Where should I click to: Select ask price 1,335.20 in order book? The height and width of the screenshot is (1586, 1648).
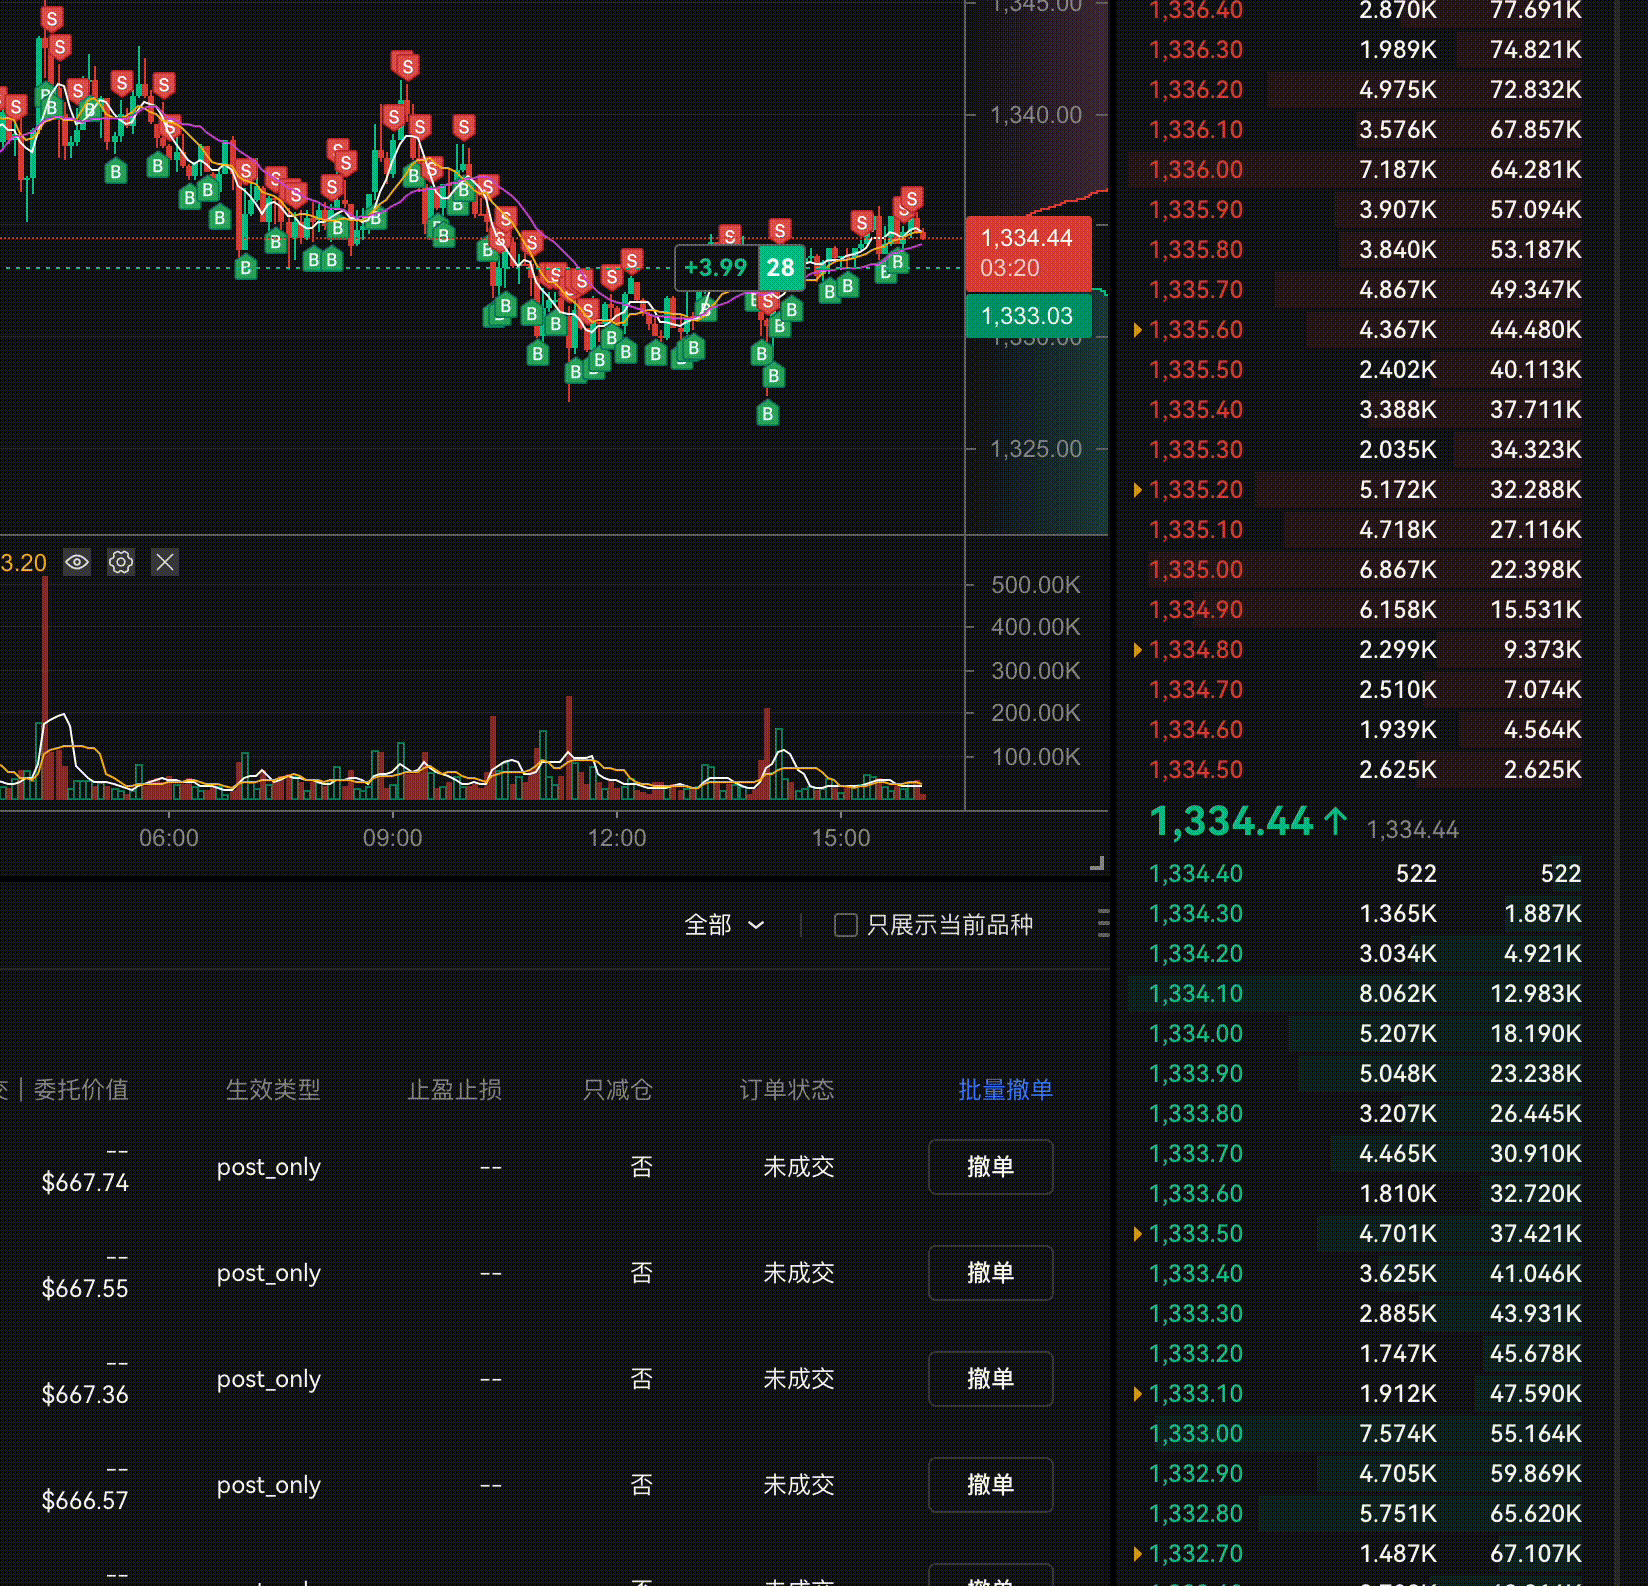(1196, 489)
